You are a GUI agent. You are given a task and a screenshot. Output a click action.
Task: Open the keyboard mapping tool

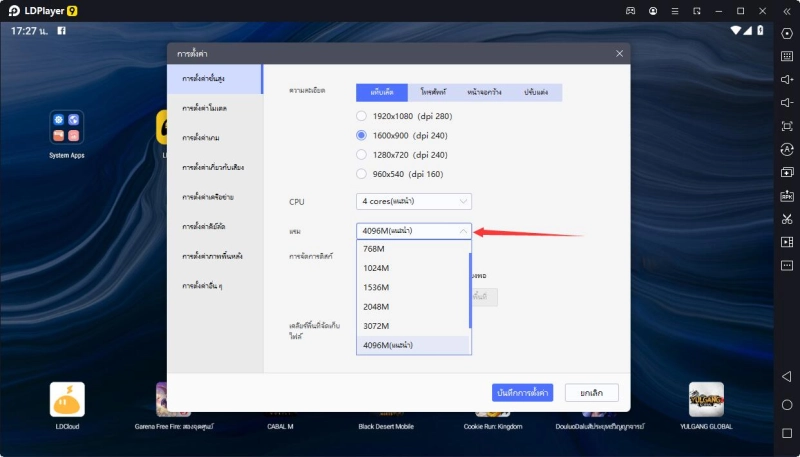click(x=787, y=56)
